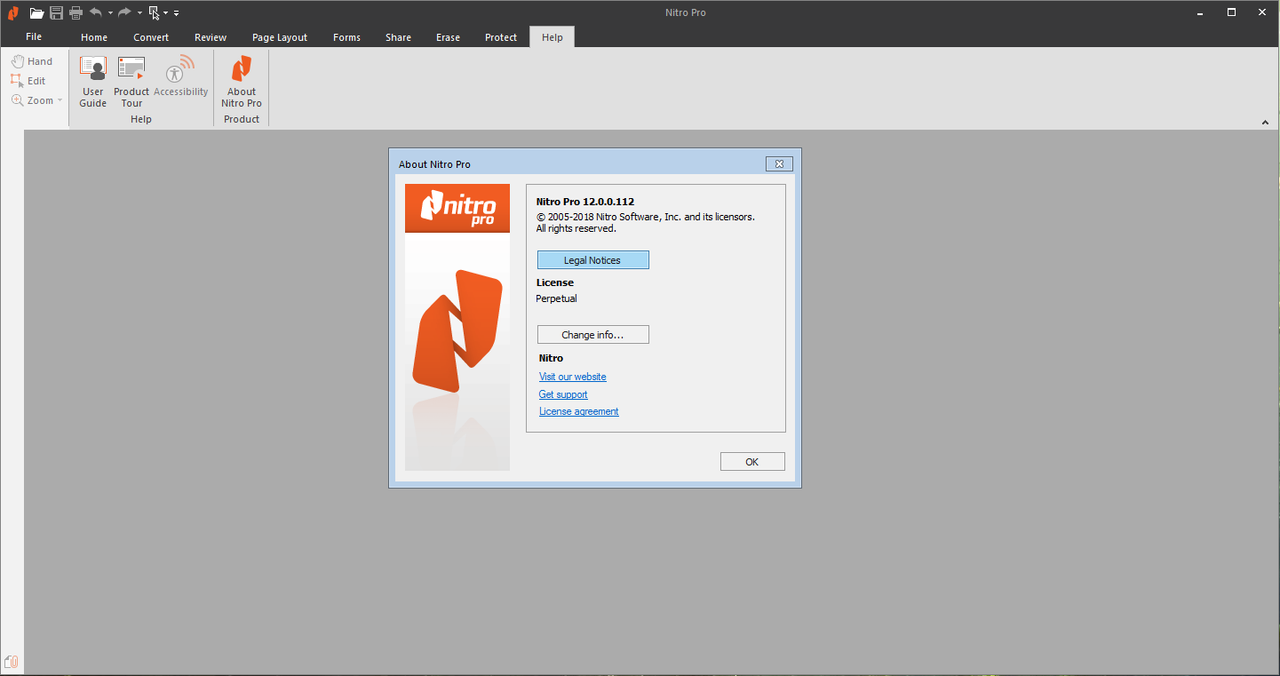Expand the Zoom tool dropdown arrow
Image resolution: width=1280 pixels, height=676 pixels.
coord(60,100)
